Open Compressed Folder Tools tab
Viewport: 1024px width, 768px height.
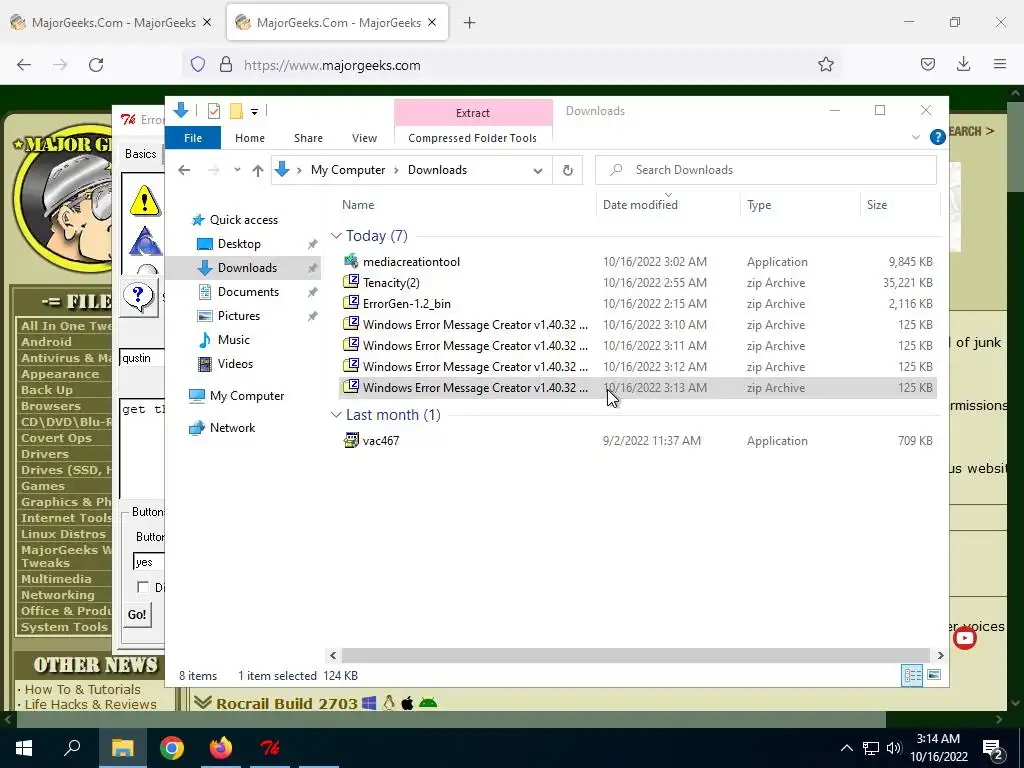point(472,138)
